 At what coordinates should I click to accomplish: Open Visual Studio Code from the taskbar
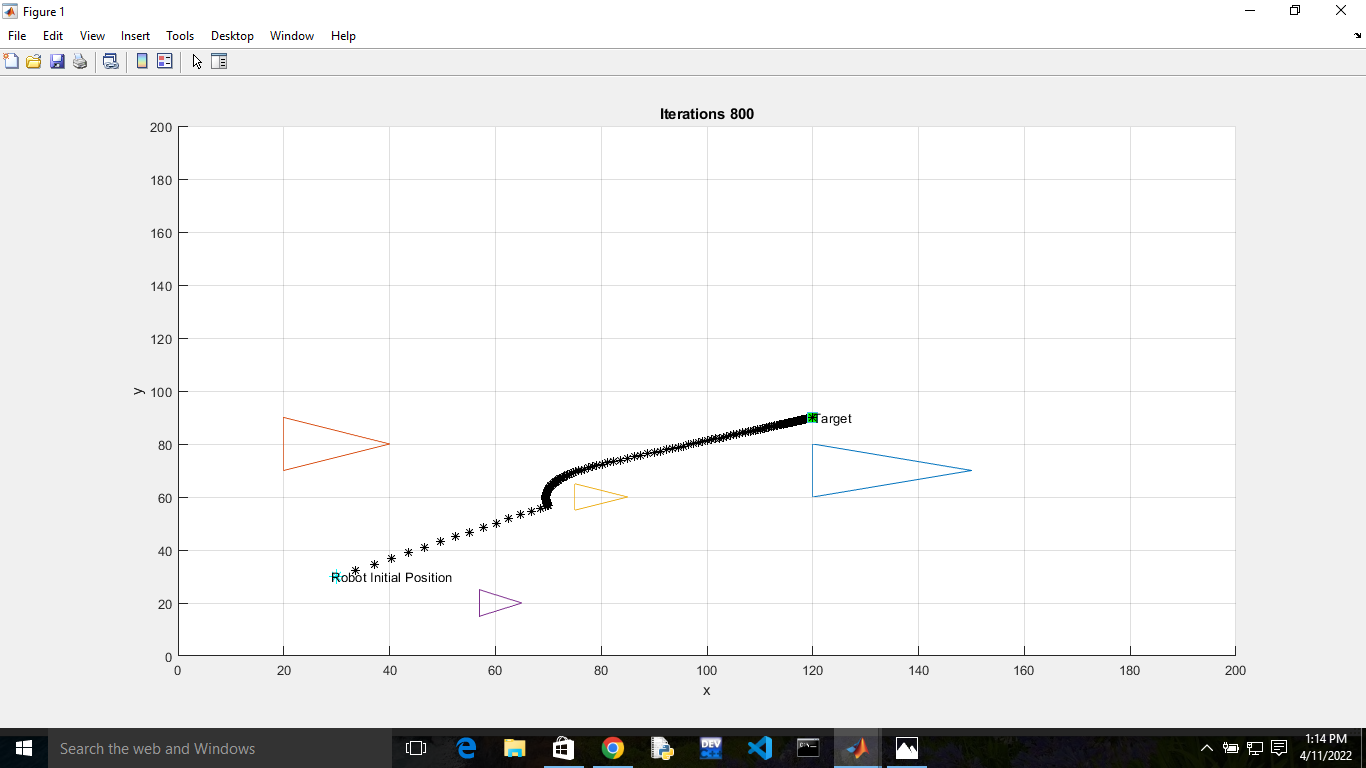(759, 748)
